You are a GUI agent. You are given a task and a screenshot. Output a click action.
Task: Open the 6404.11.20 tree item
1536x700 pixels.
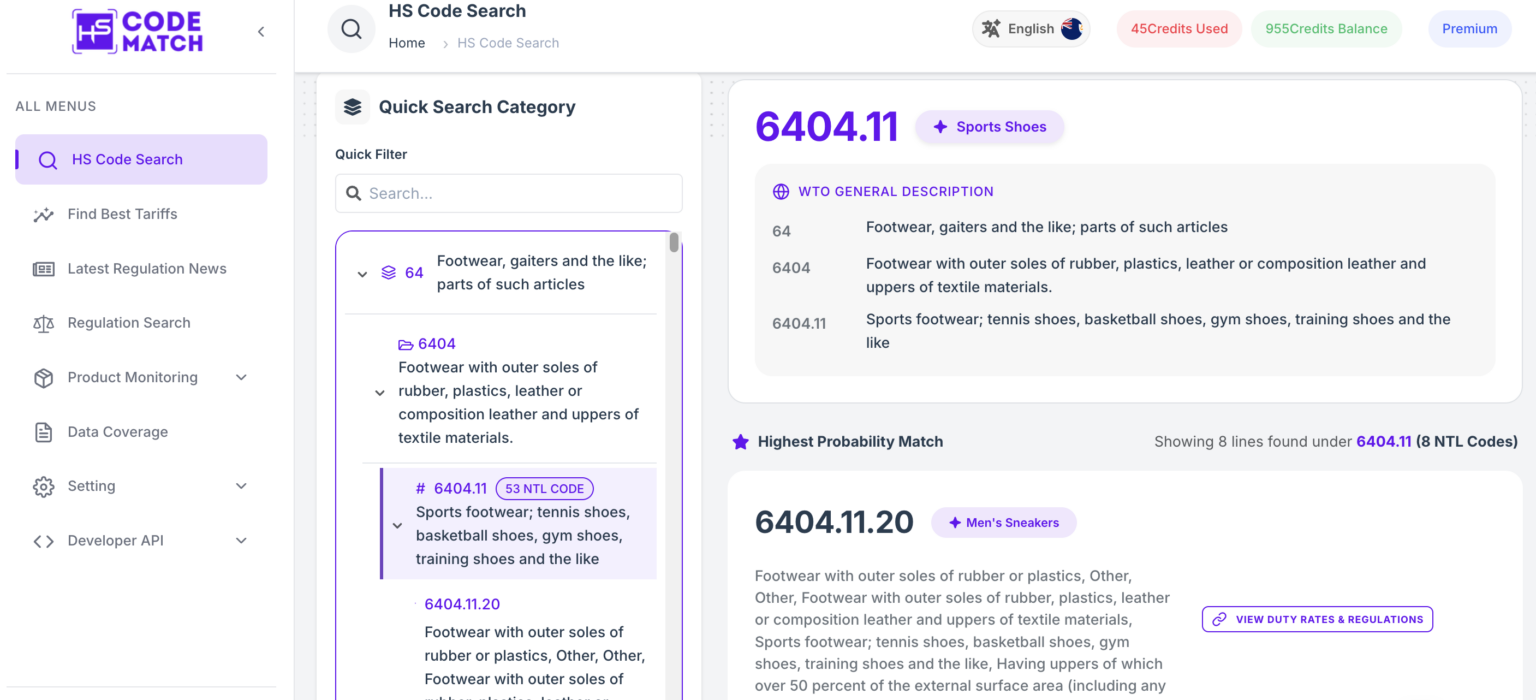(462, 604)
